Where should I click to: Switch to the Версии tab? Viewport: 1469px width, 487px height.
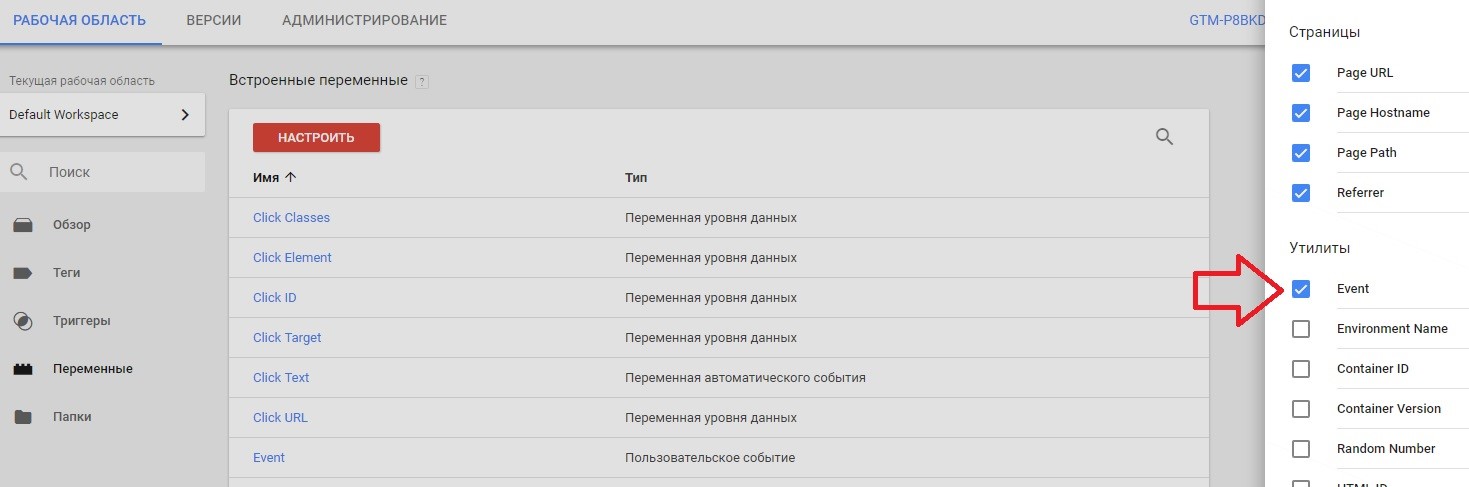[x=214, y=20]
